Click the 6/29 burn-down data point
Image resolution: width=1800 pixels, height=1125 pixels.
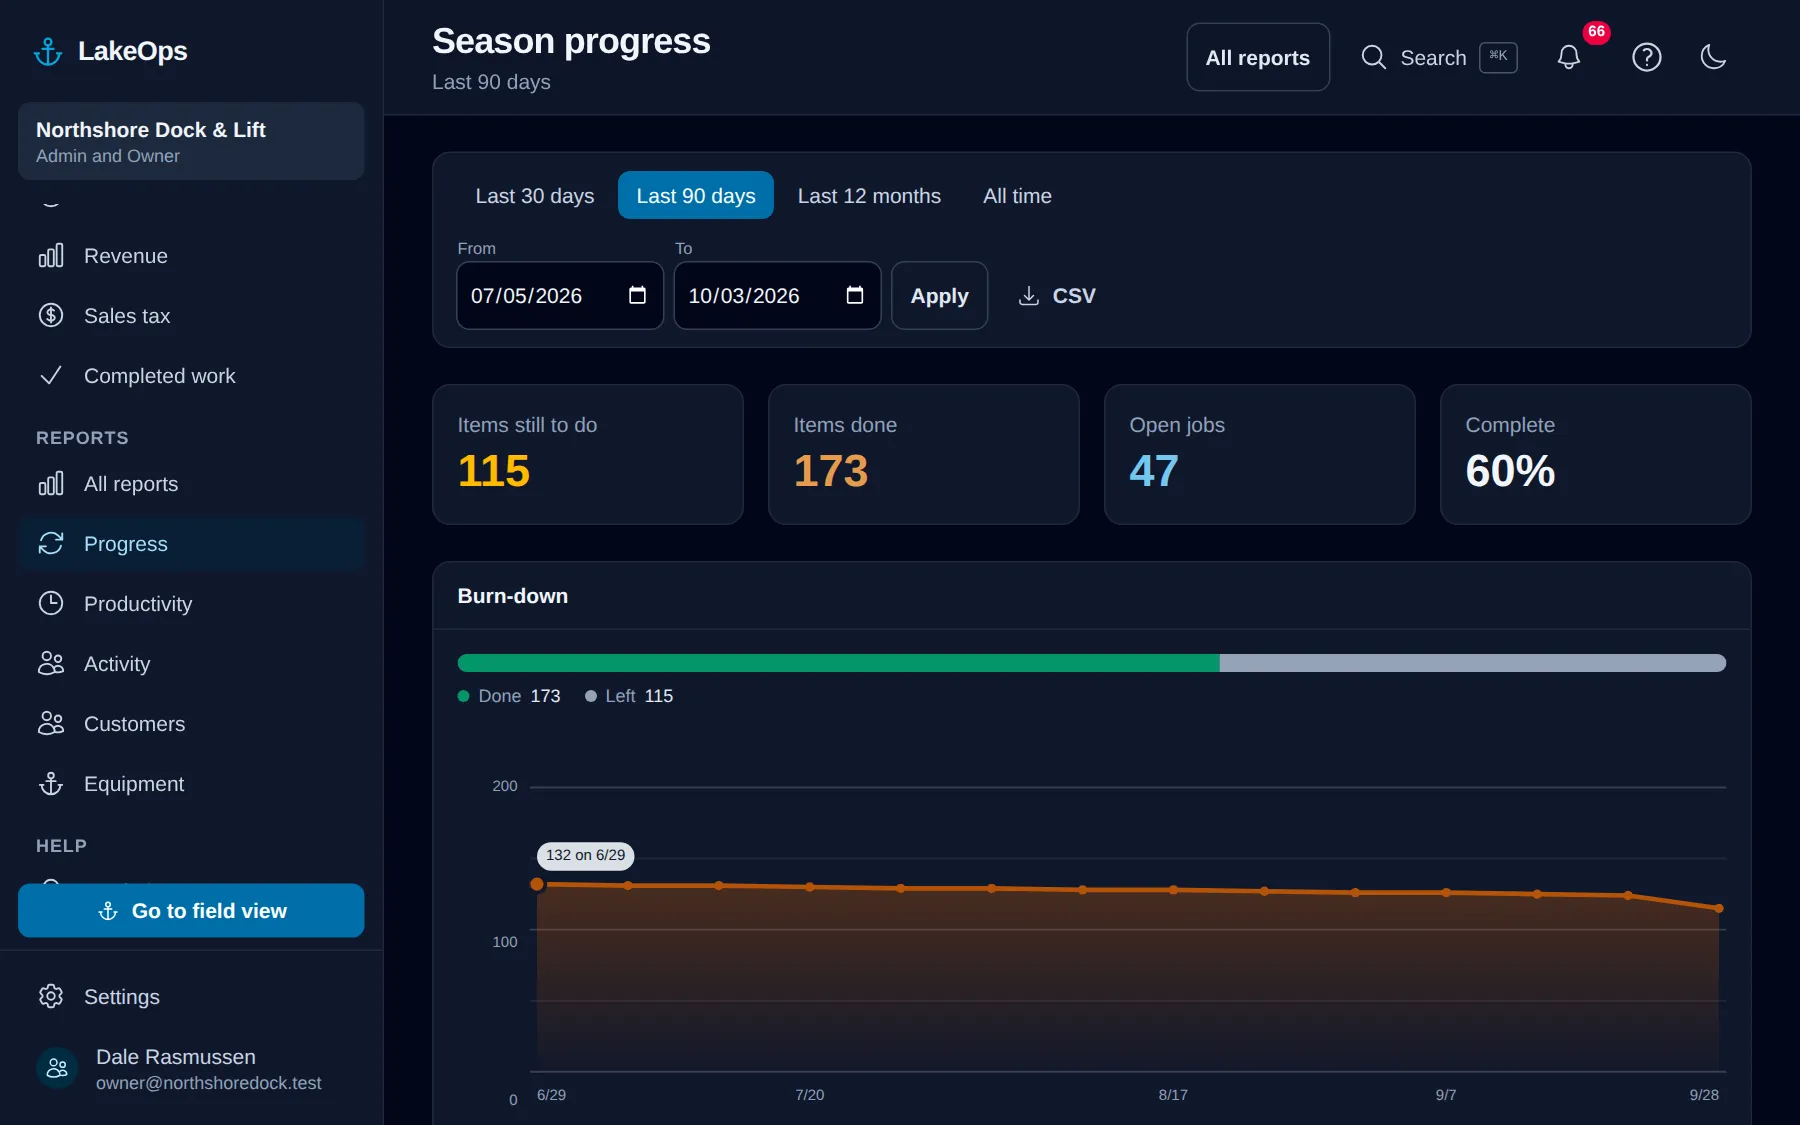tap(537, 884)
